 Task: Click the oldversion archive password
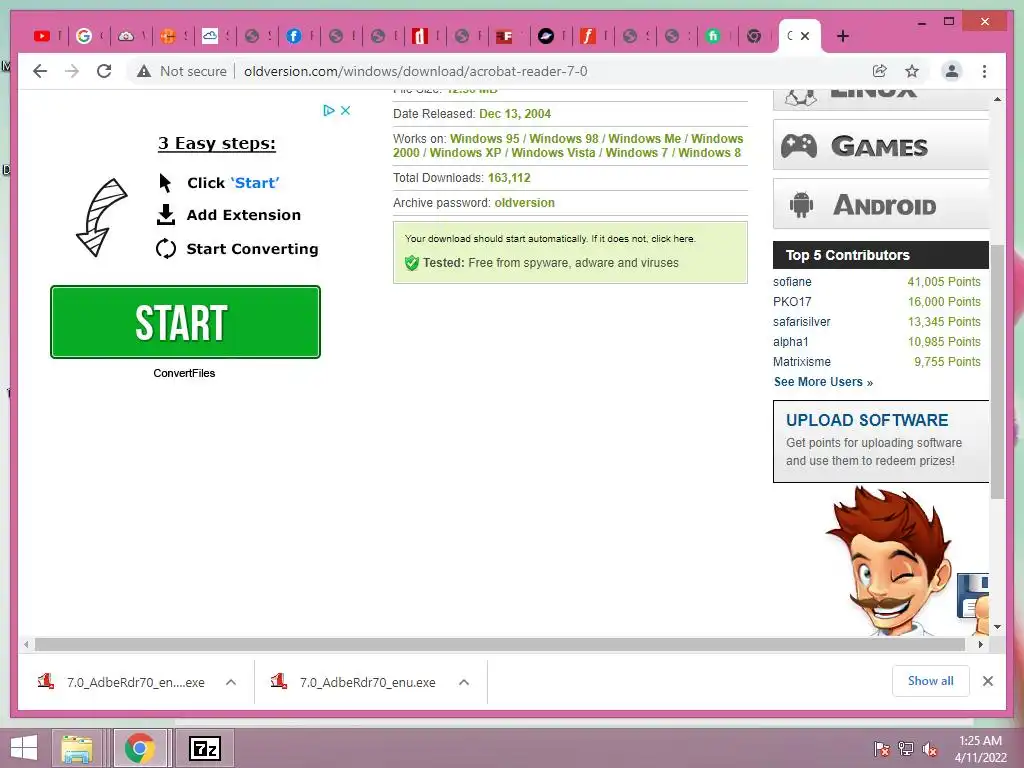524,202
